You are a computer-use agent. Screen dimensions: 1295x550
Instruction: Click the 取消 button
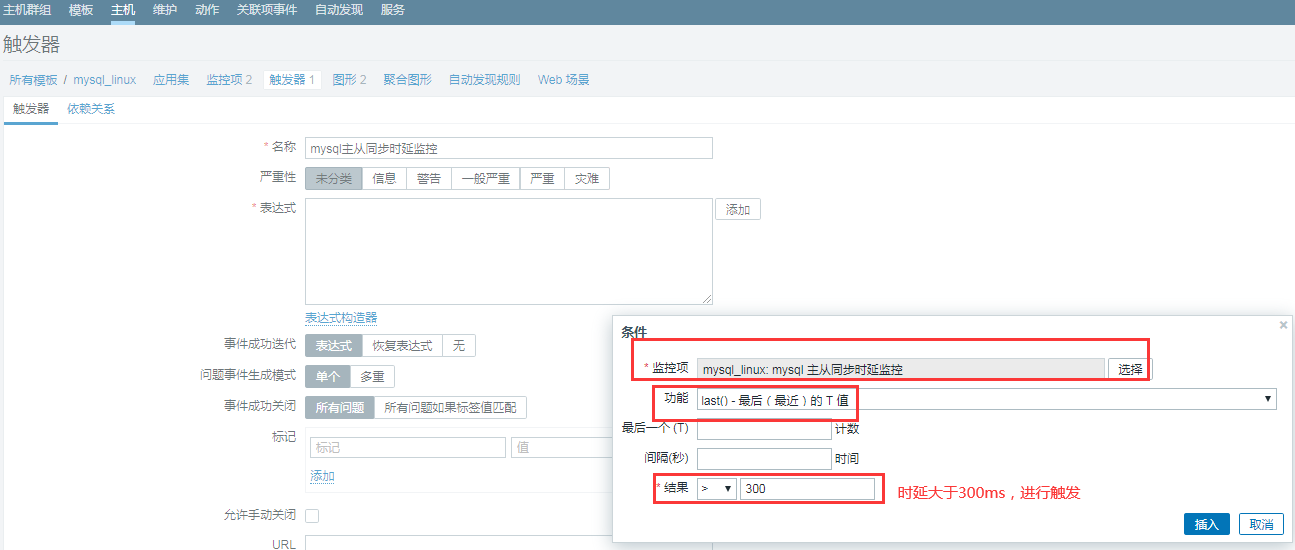[x=1261, y=524]
